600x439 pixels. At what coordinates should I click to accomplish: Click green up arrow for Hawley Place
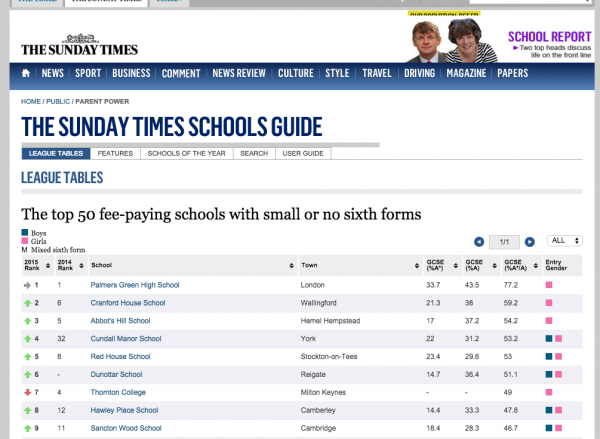28,410
